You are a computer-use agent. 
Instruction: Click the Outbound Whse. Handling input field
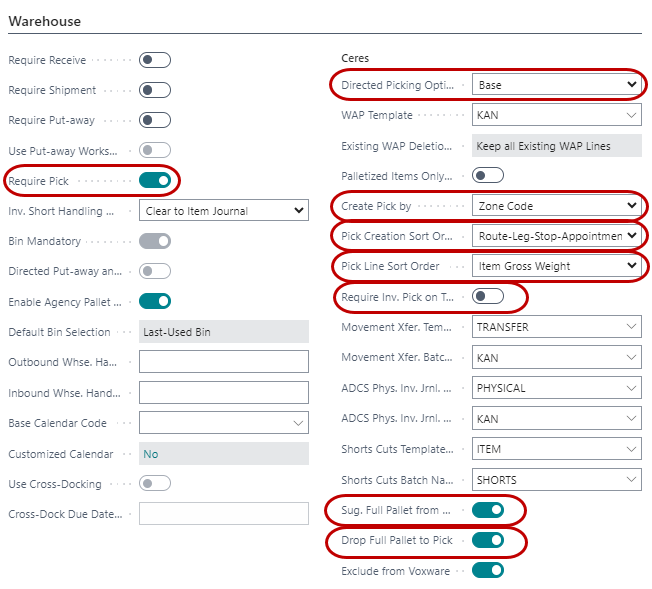(223, 362)
